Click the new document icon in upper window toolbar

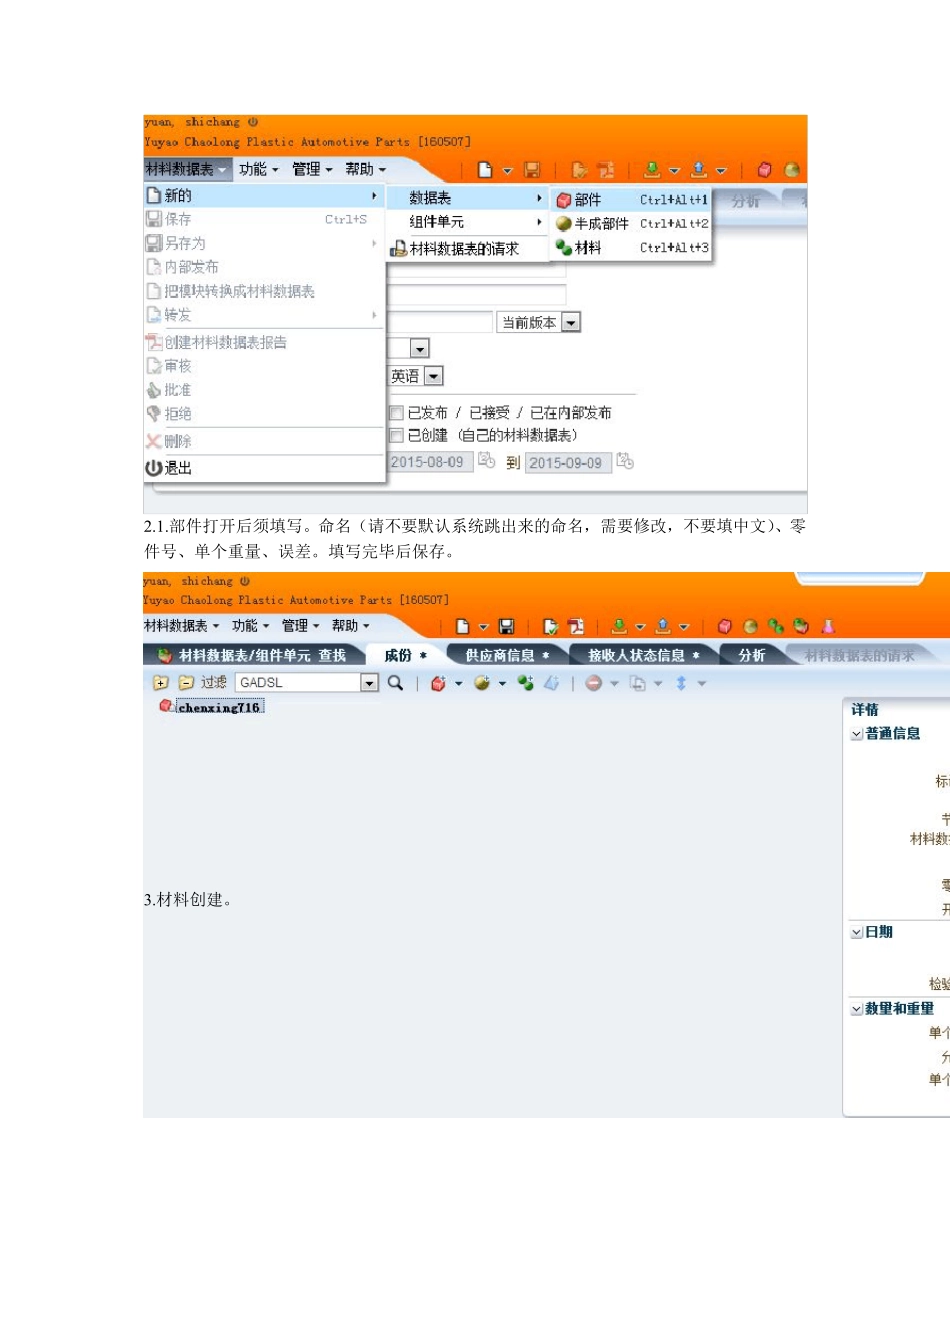pyautogui.click(x=485, y=170)
